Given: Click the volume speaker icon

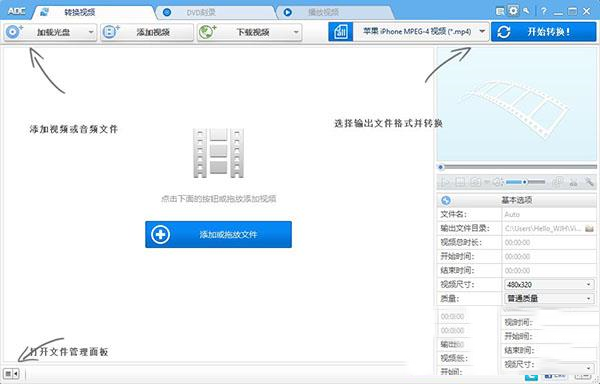Looking at the screenshot, I should pos(497,182).
